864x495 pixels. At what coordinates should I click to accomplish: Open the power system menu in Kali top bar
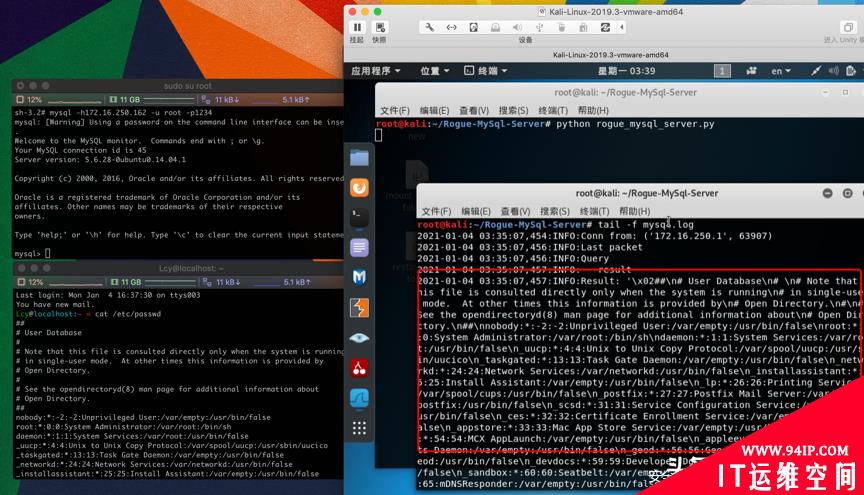(x=851, y=71)
